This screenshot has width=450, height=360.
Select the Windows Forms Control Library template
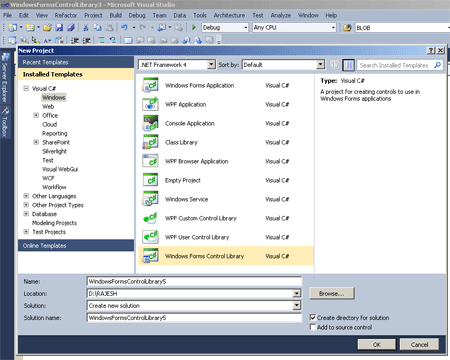coord(226,256)
